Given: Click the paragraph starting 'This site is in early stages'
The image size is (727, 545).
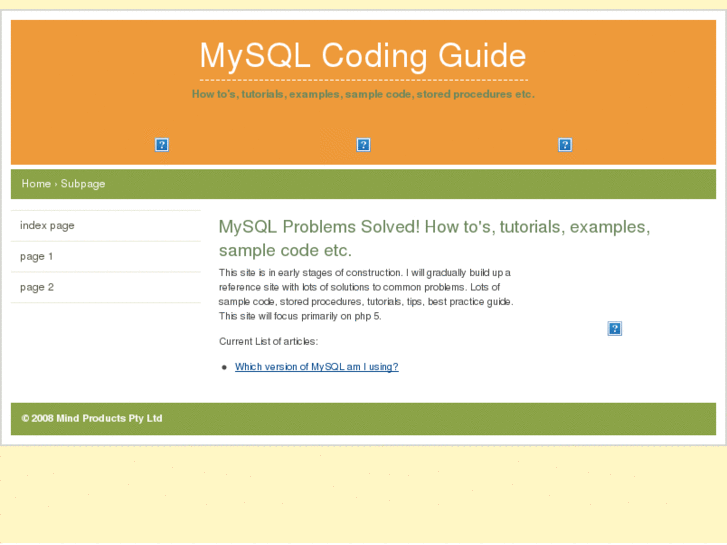Looking at the screenshot, I should click(366, 295).
